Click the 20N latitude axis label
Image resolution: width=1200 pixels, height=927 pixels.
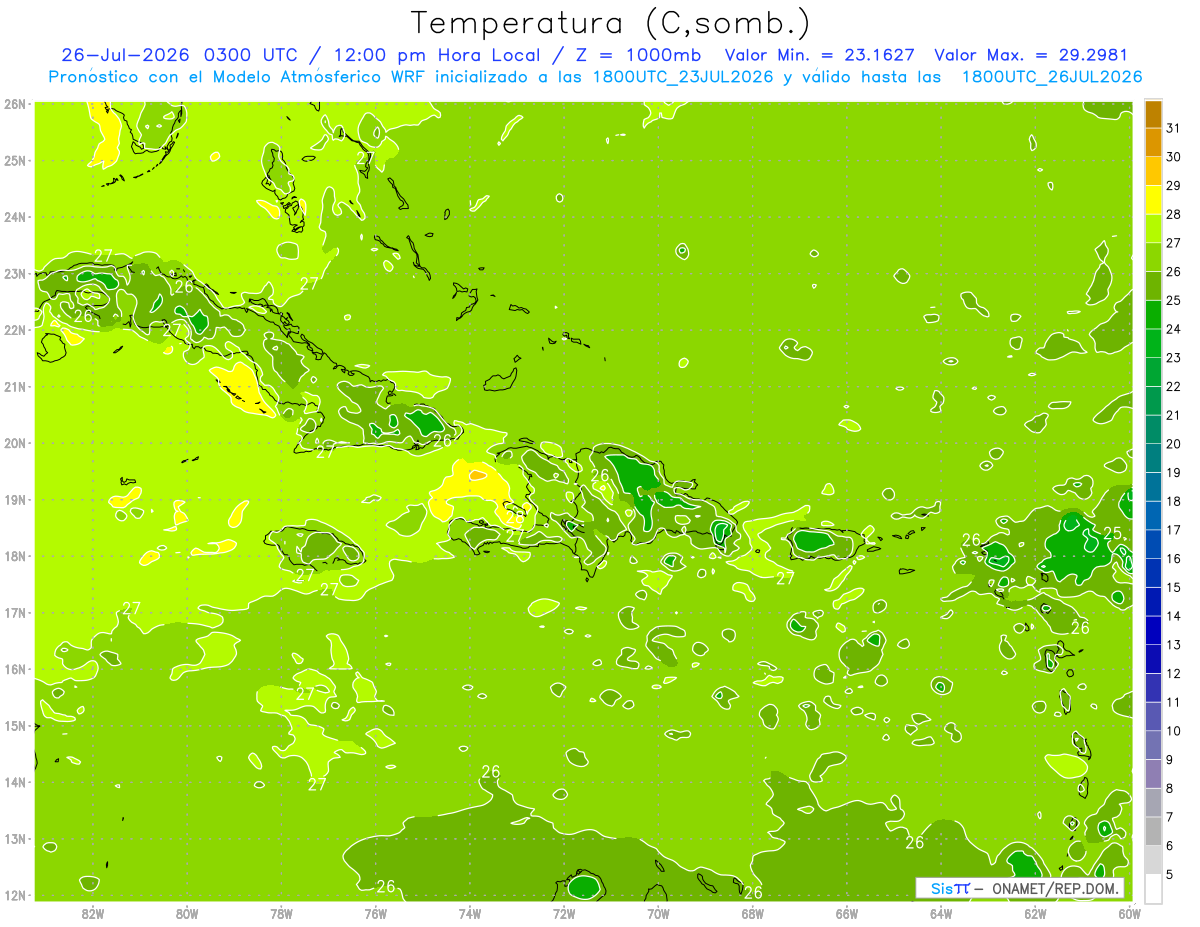[x=14, y=443]
